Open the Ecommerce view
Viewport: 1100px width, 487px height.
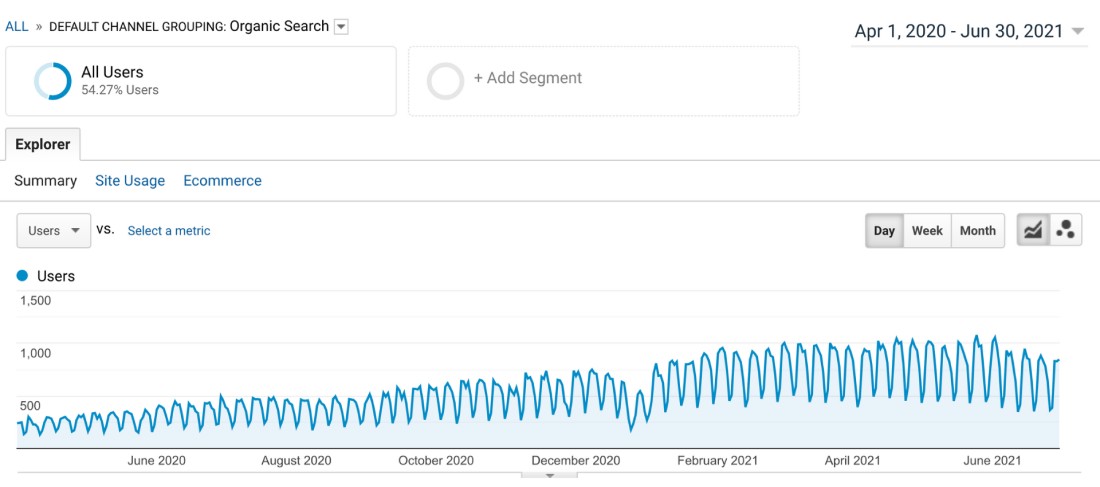pos(222,181)
